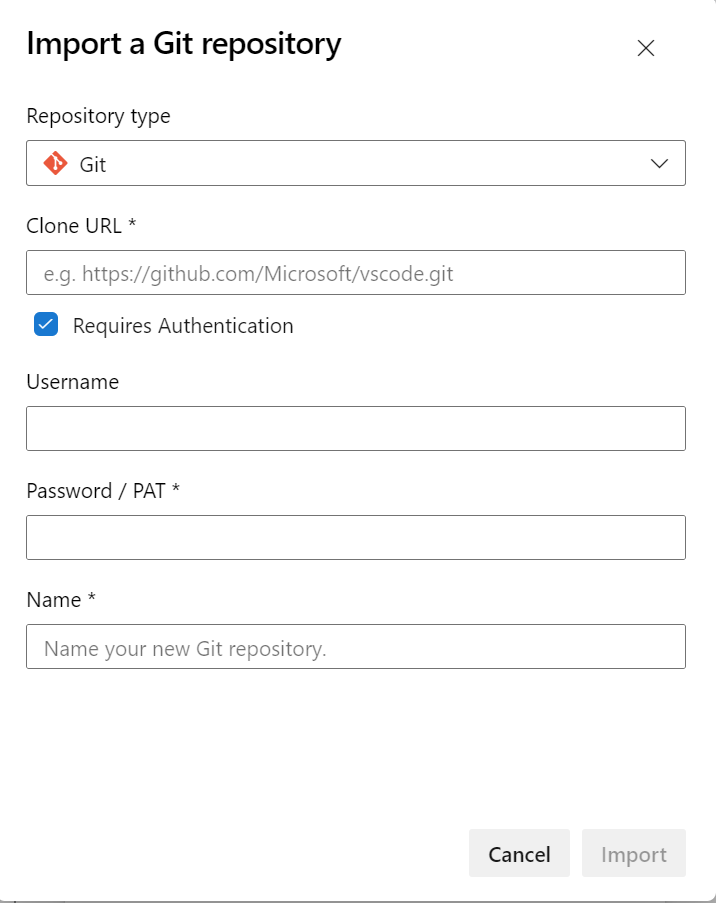Click the Git logo icon
This screenshot has height=903, width=716.
tap(55, 164)
